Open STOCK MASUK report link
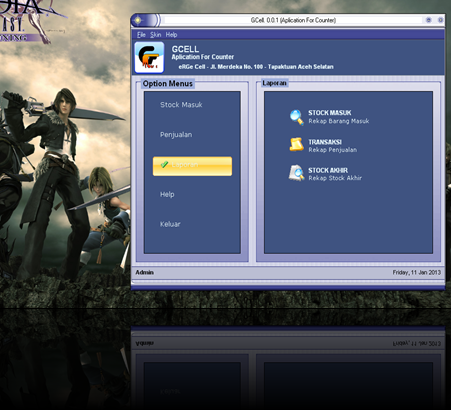This screenshot has height=410, width=451. pos(330,113)
